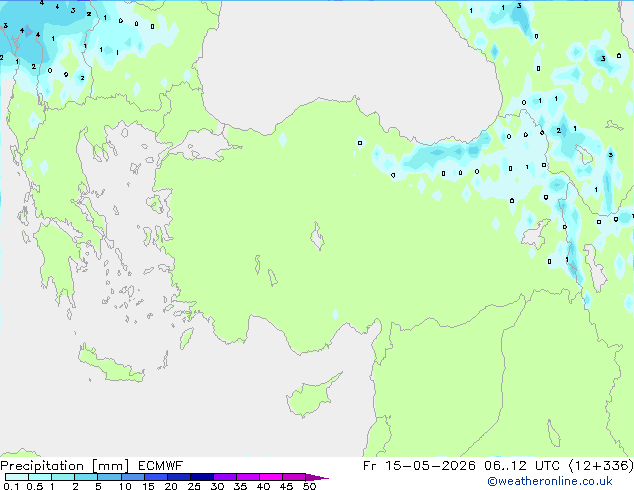
Task: Select the 45–50 mm legend swatch
Action: click(294, 477)
